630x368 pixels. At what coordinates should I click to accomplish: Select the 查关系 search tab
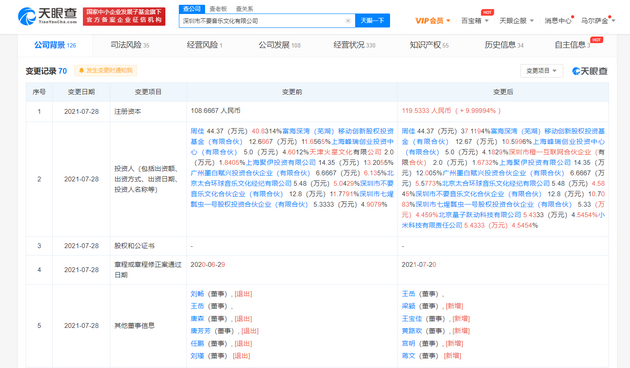tap(244, 9)
